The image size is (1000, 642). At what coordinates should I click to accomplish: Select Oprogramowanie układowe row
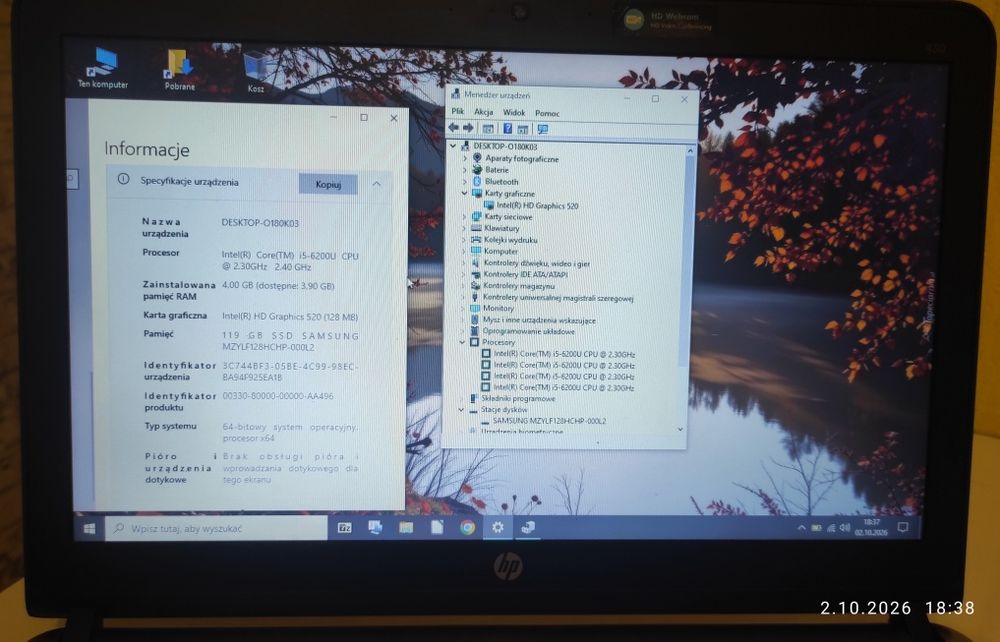tap(522, 332)
